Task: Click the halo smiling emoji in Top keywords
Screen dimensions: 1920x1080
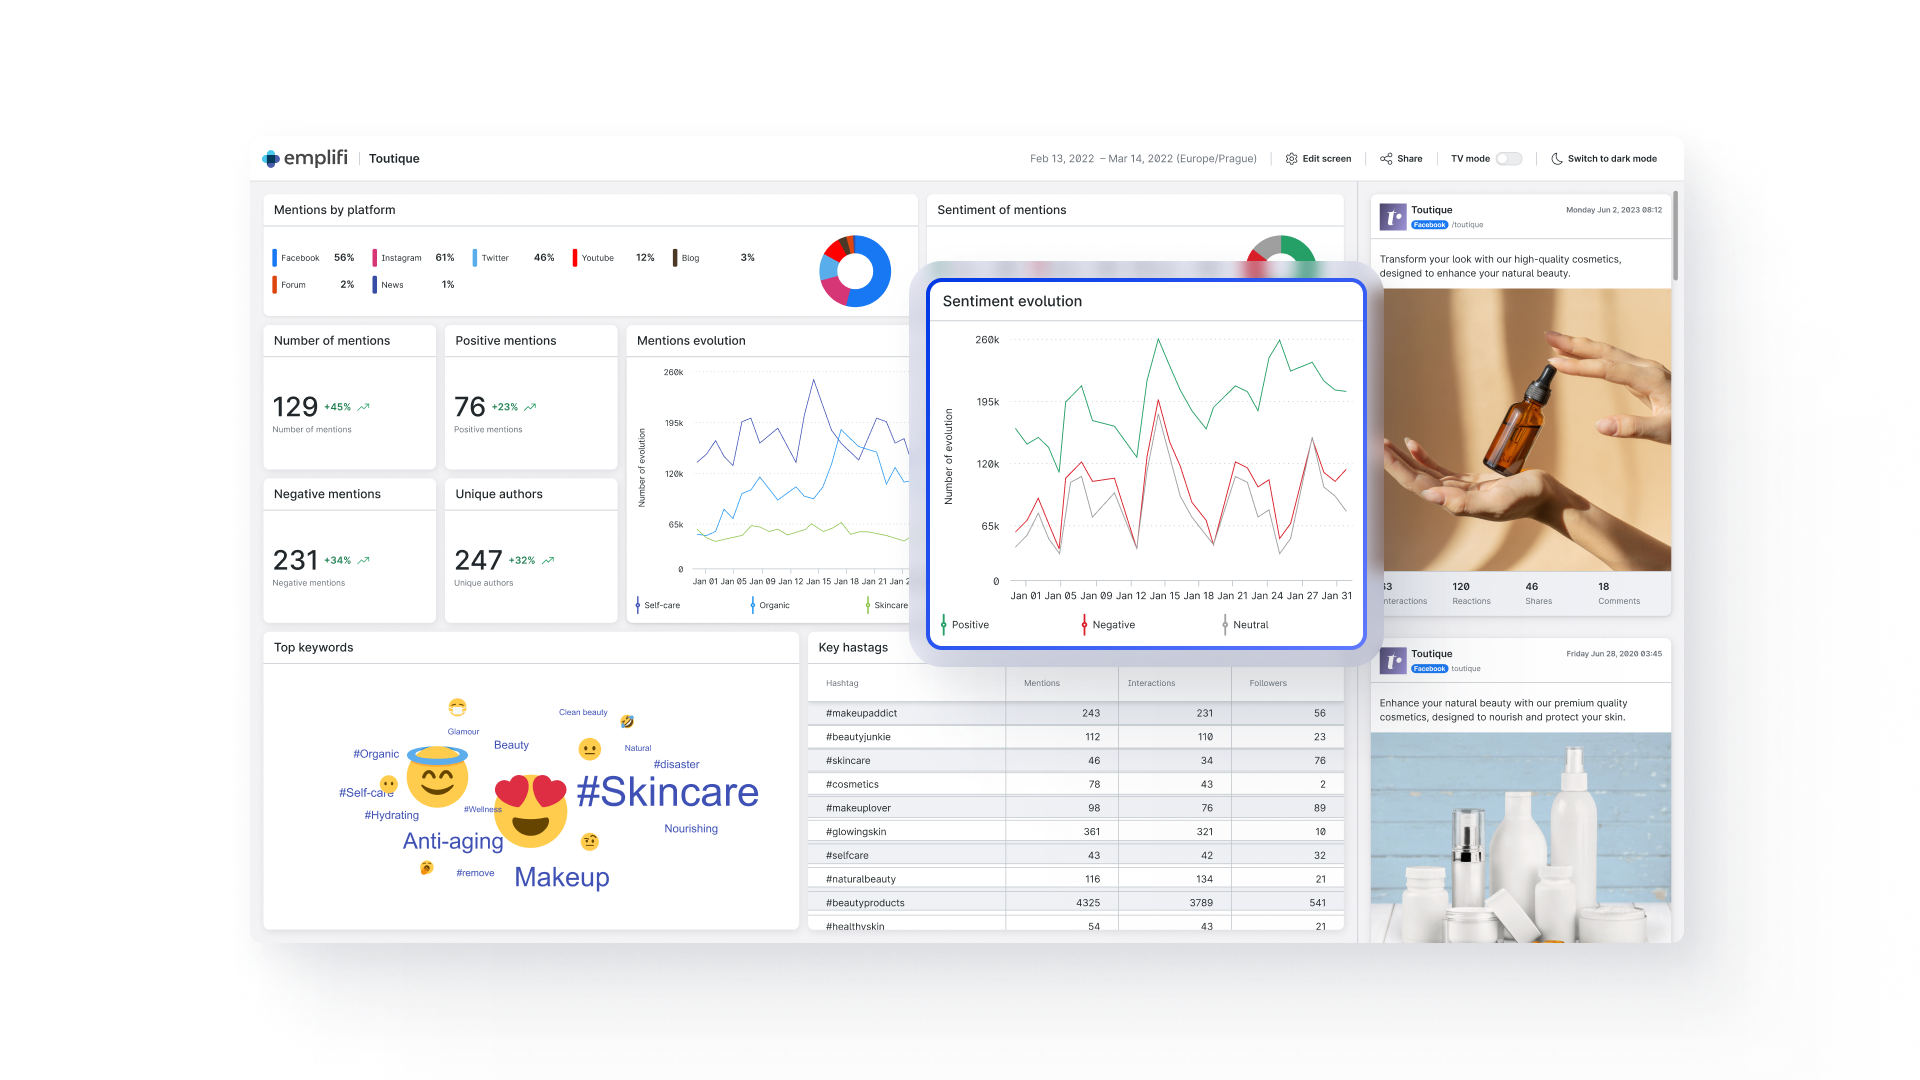Action: 437,777
